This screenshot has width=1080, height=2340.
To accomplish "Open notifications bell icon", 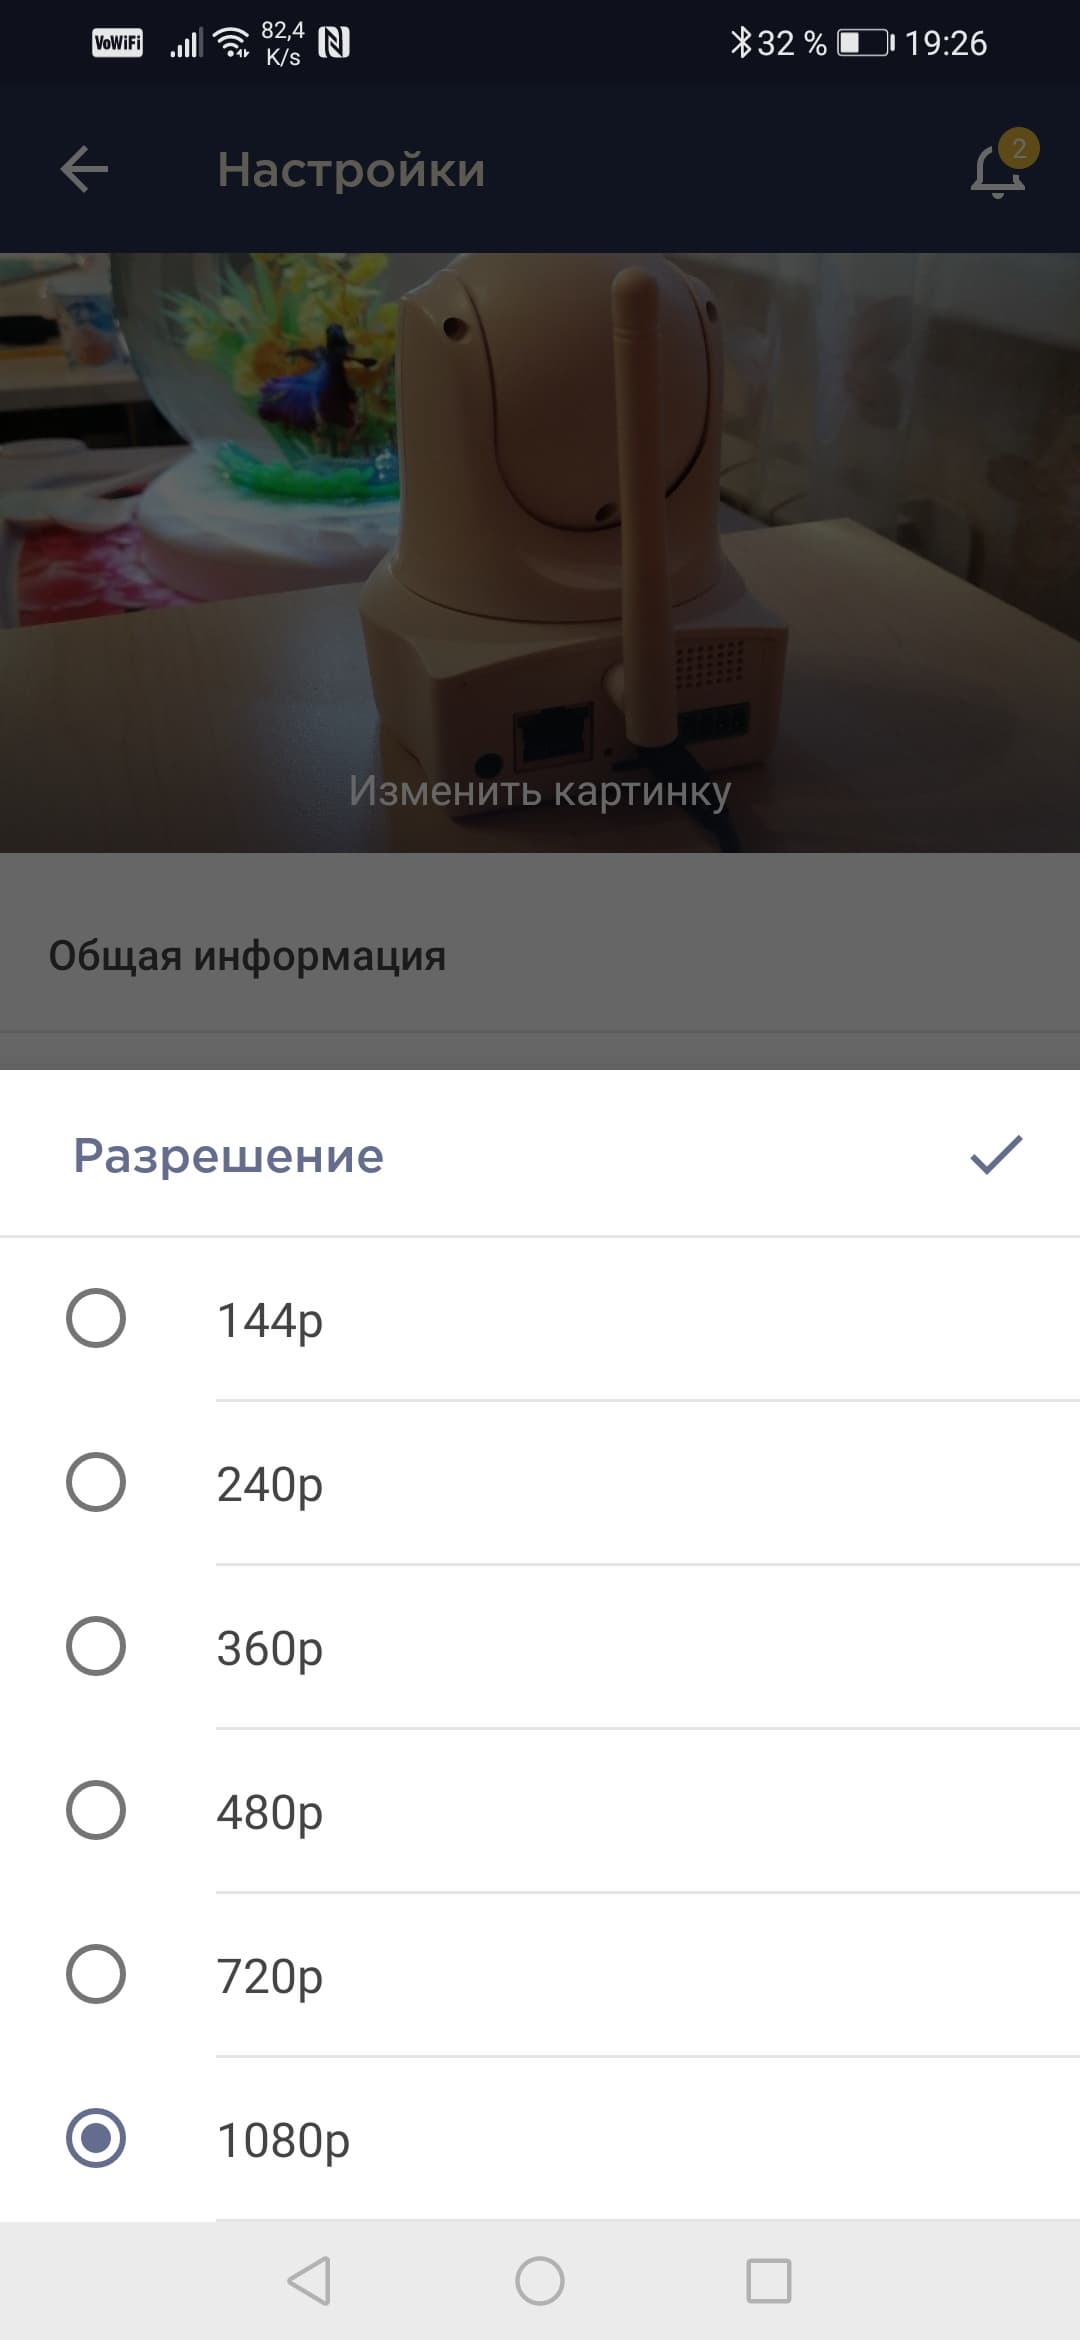I will [x=998, y=170].
